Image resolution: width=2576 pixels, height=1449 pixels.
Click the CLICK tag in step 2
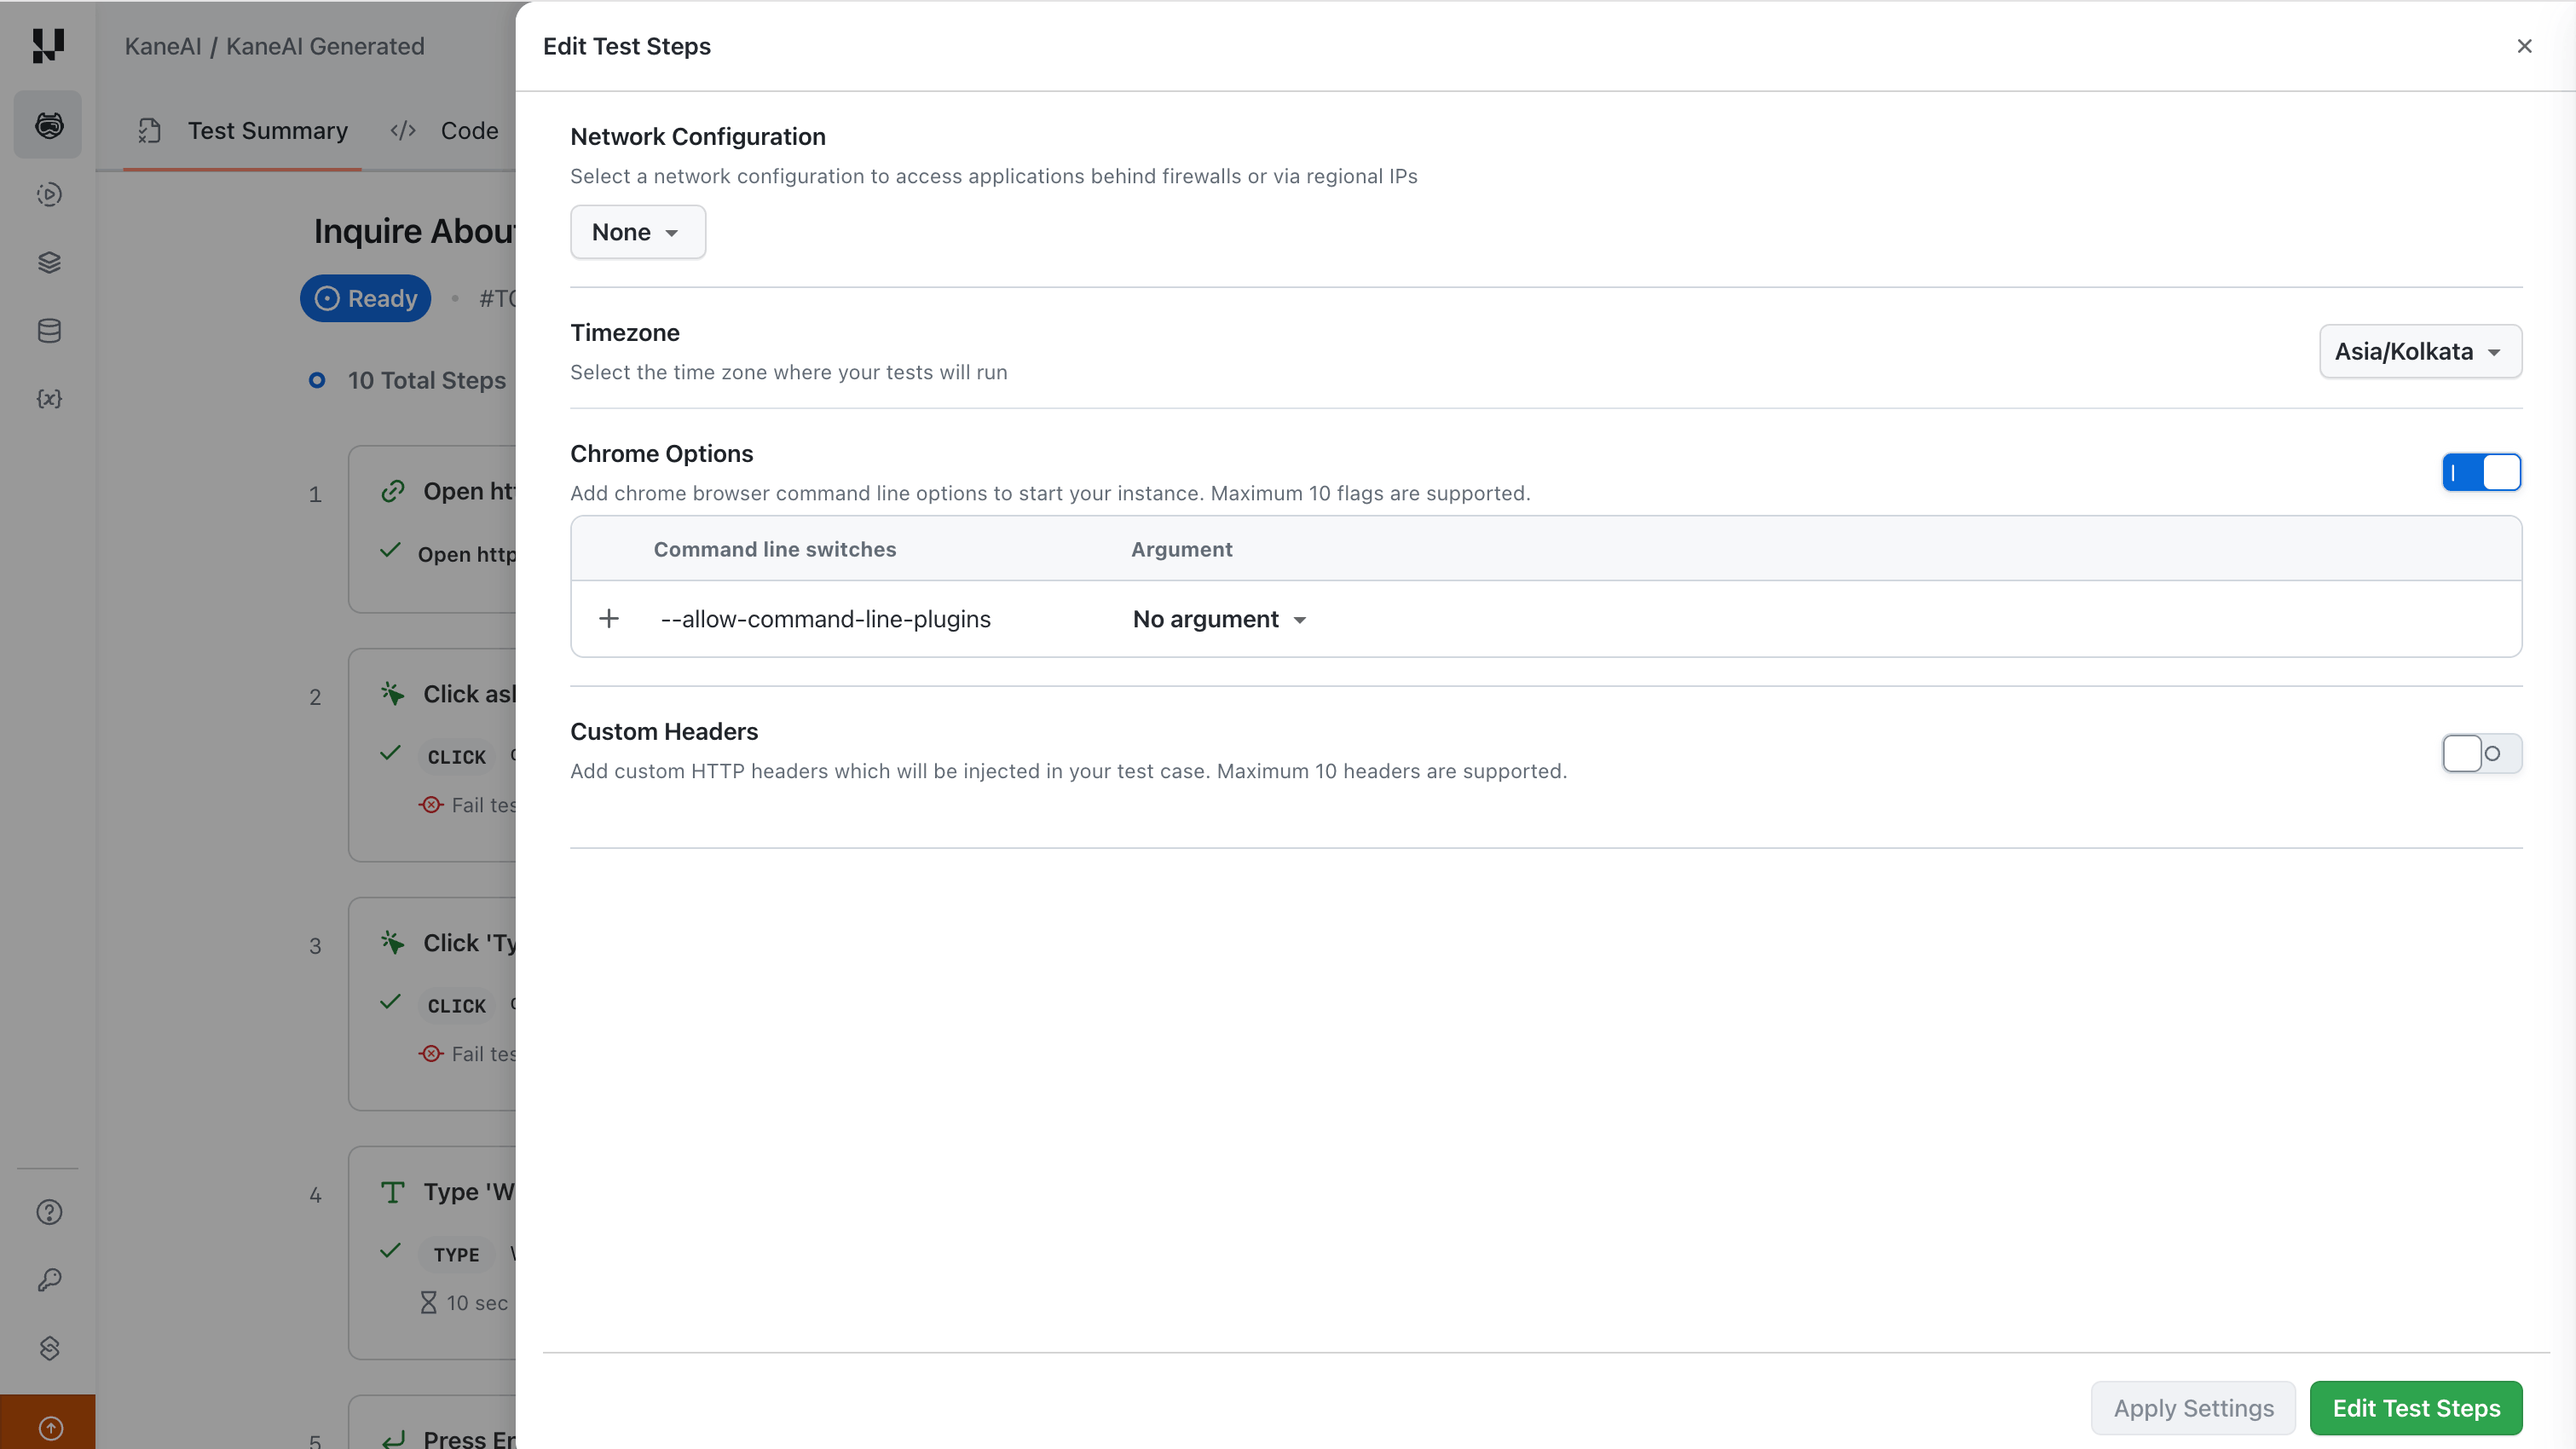(457, 757)
